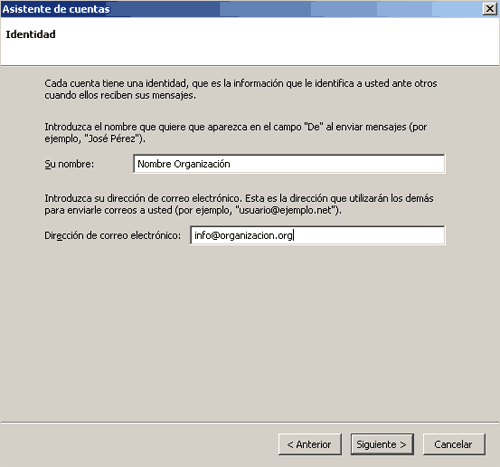The image size is (500, 467).
Task: Close the Asistente de cuentas dialog
Action: click(x=490, y=9)
